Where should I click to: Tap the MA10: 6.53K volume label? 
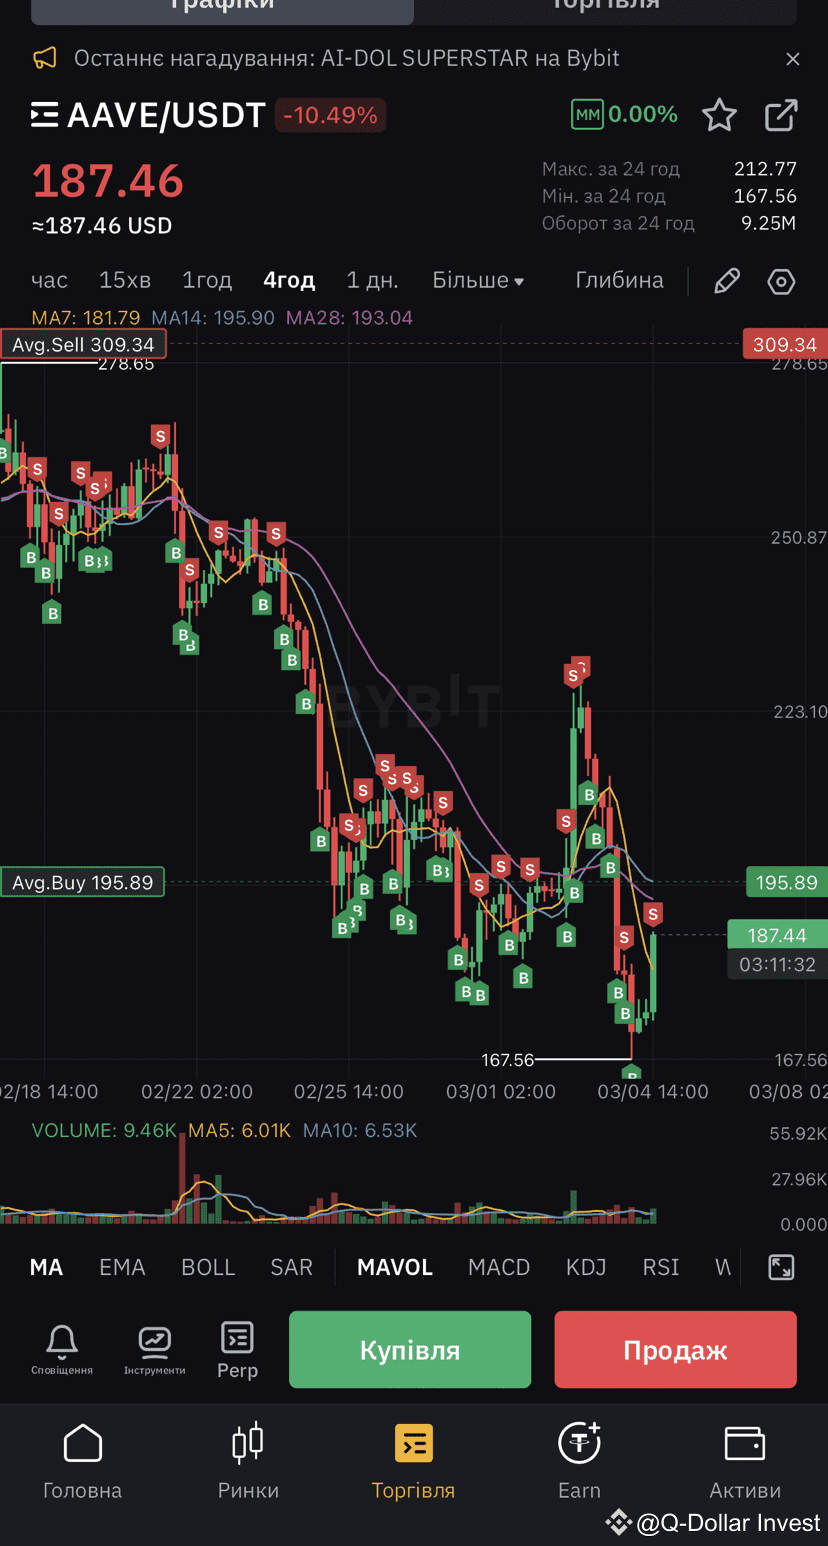(x=360, y=1131)
